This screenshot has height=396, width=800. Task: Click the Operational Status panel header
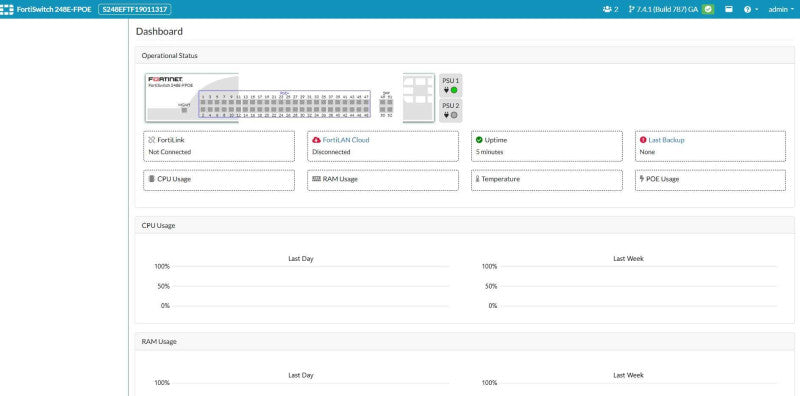click(465, 55)
